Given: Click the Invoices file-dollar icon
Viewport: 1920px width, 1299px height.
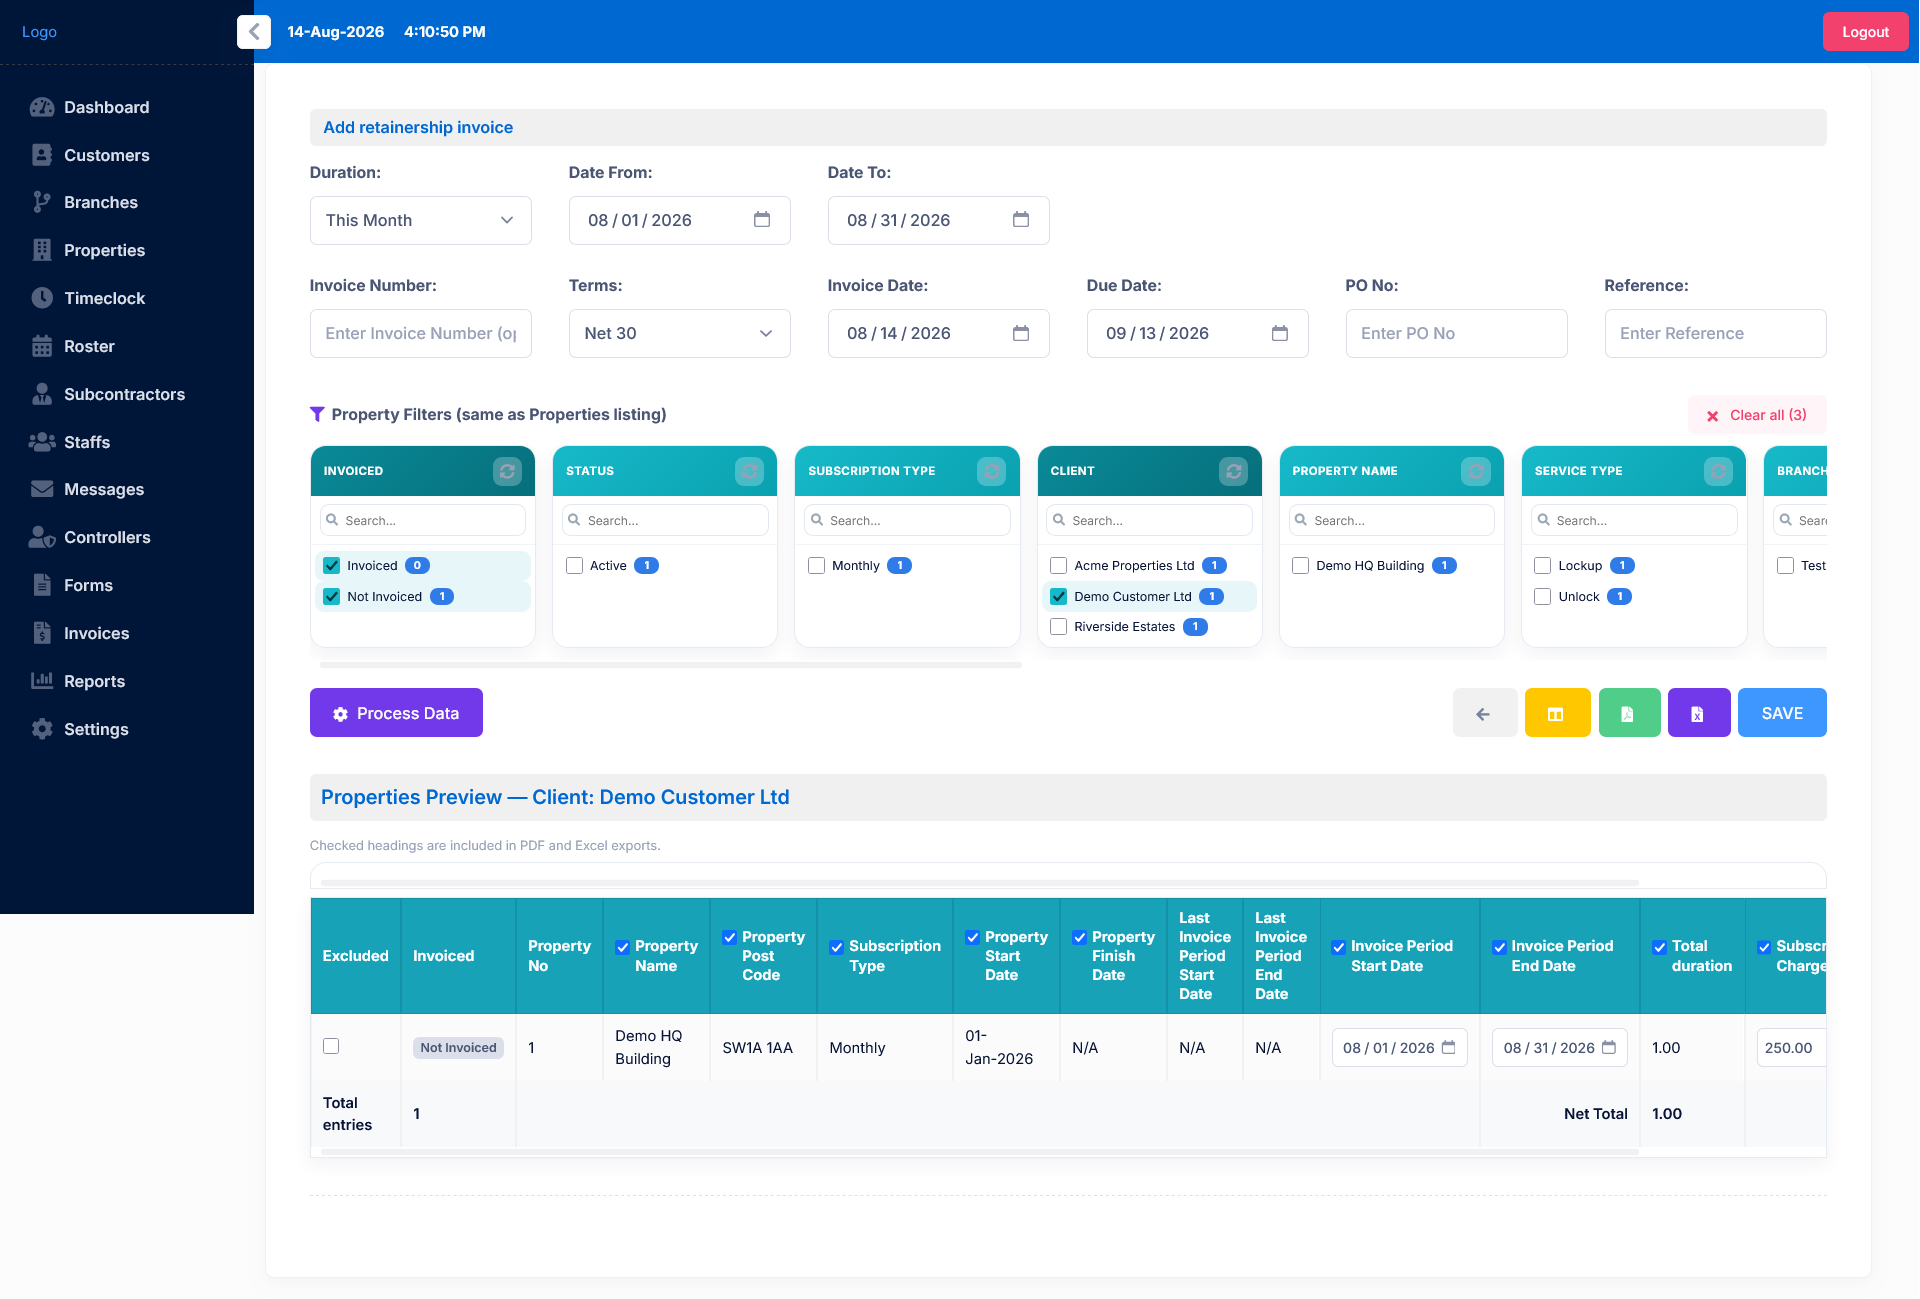Looking at the screenshot, I should tap(42, 633).
